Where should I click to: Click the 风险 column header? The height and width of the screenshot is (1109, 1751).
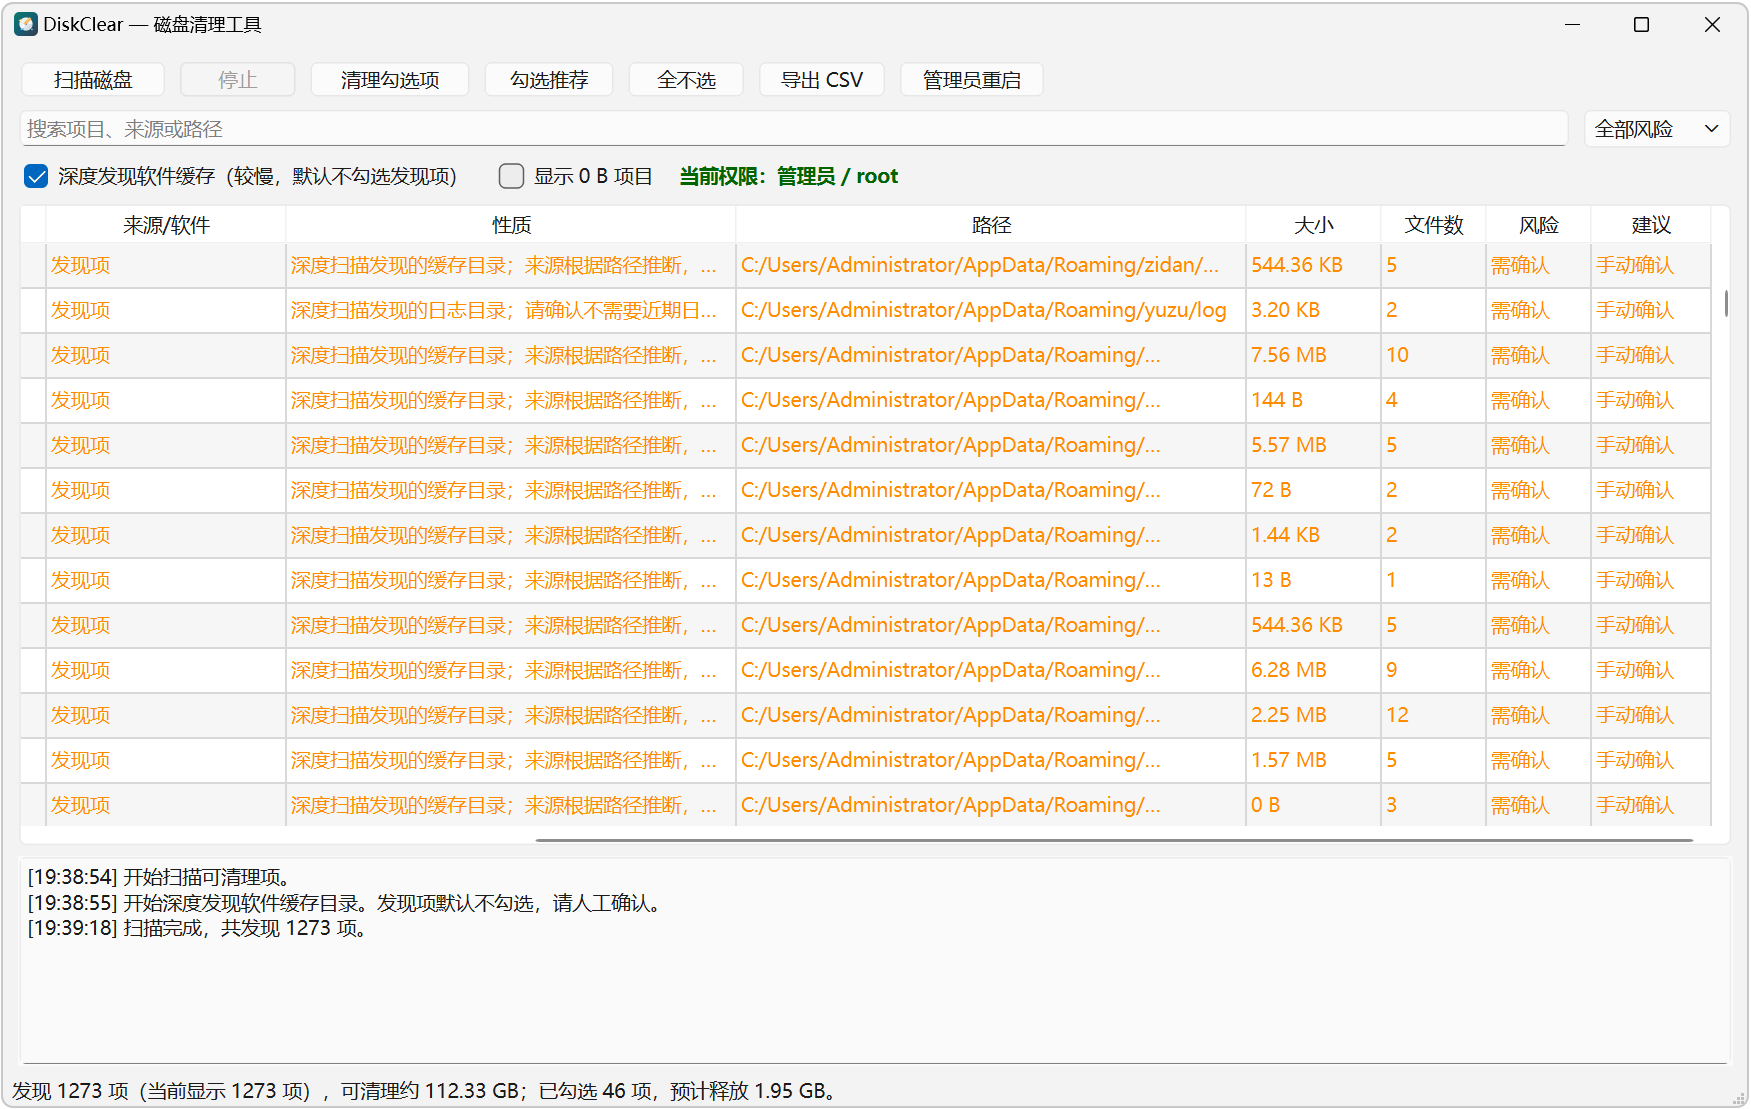pyautogui.click(x=1538, y=225)
